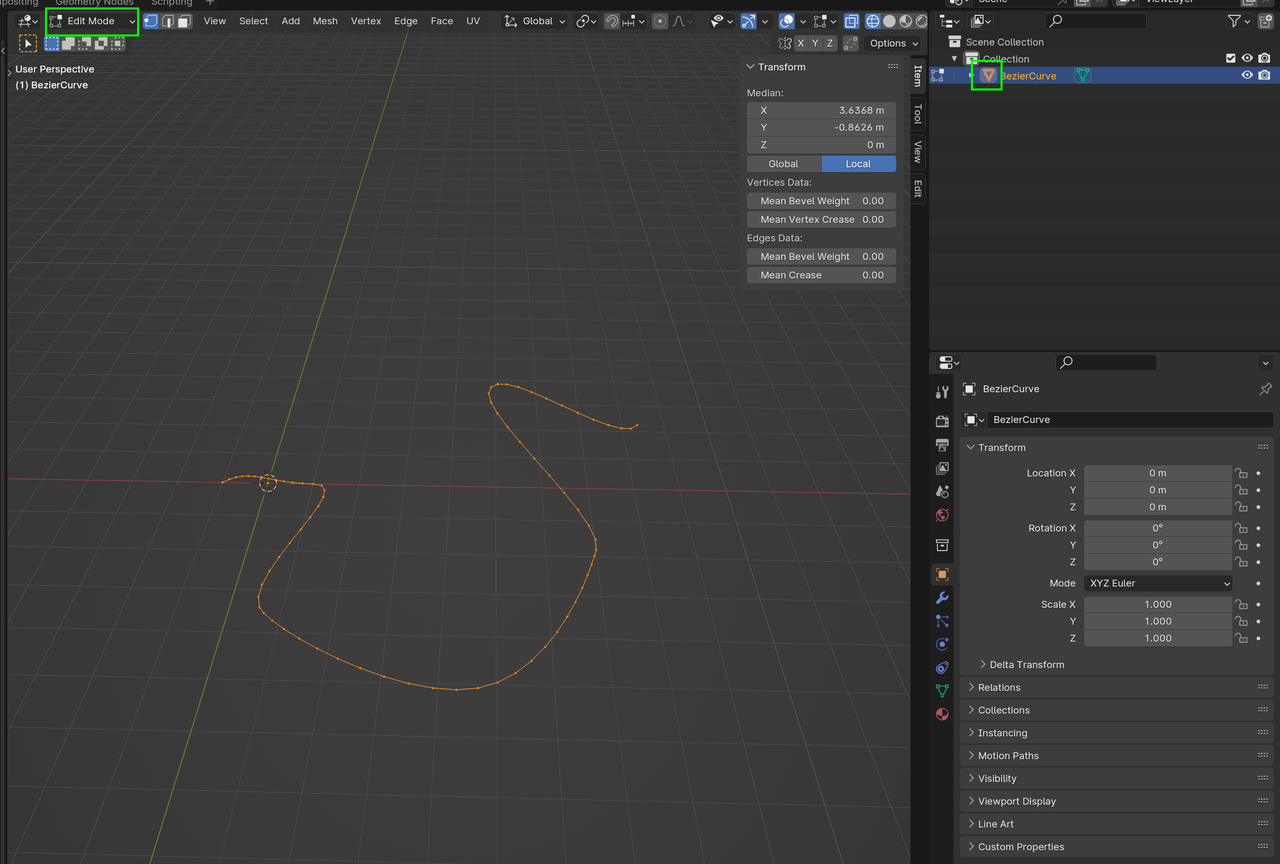The height and width of the screenshot is (864, 1280).
Task: Toggle X axis mirror button
Action: [x=800, y=43]
